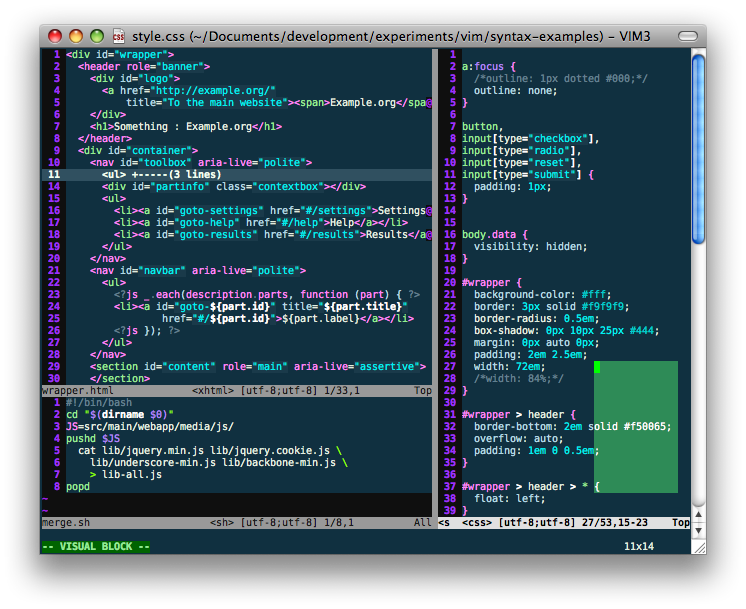Click the red close window button
The image size is (746, 609).
55,36
